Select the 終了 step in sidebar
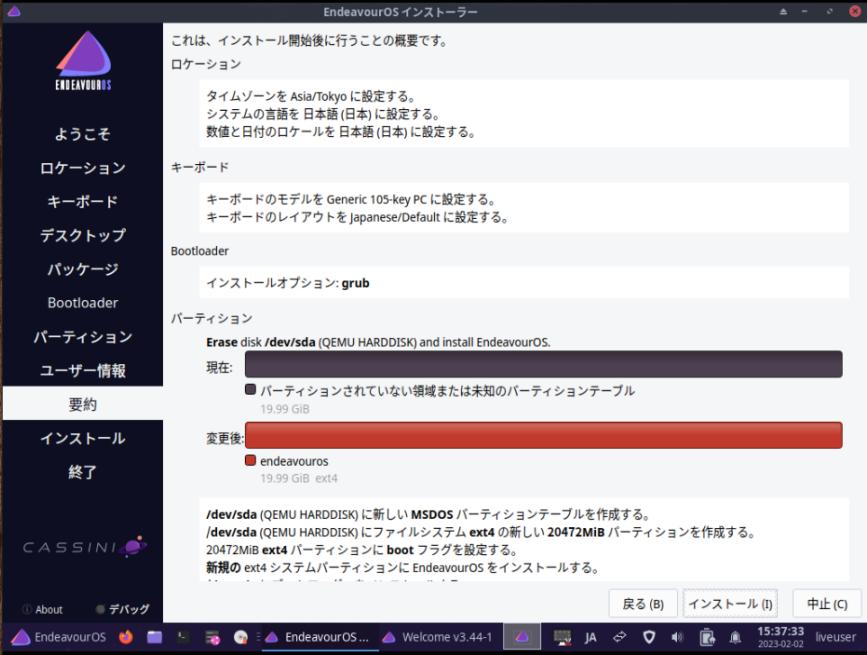This screenshot has width=867, height=655. click(x=82, y=471)
